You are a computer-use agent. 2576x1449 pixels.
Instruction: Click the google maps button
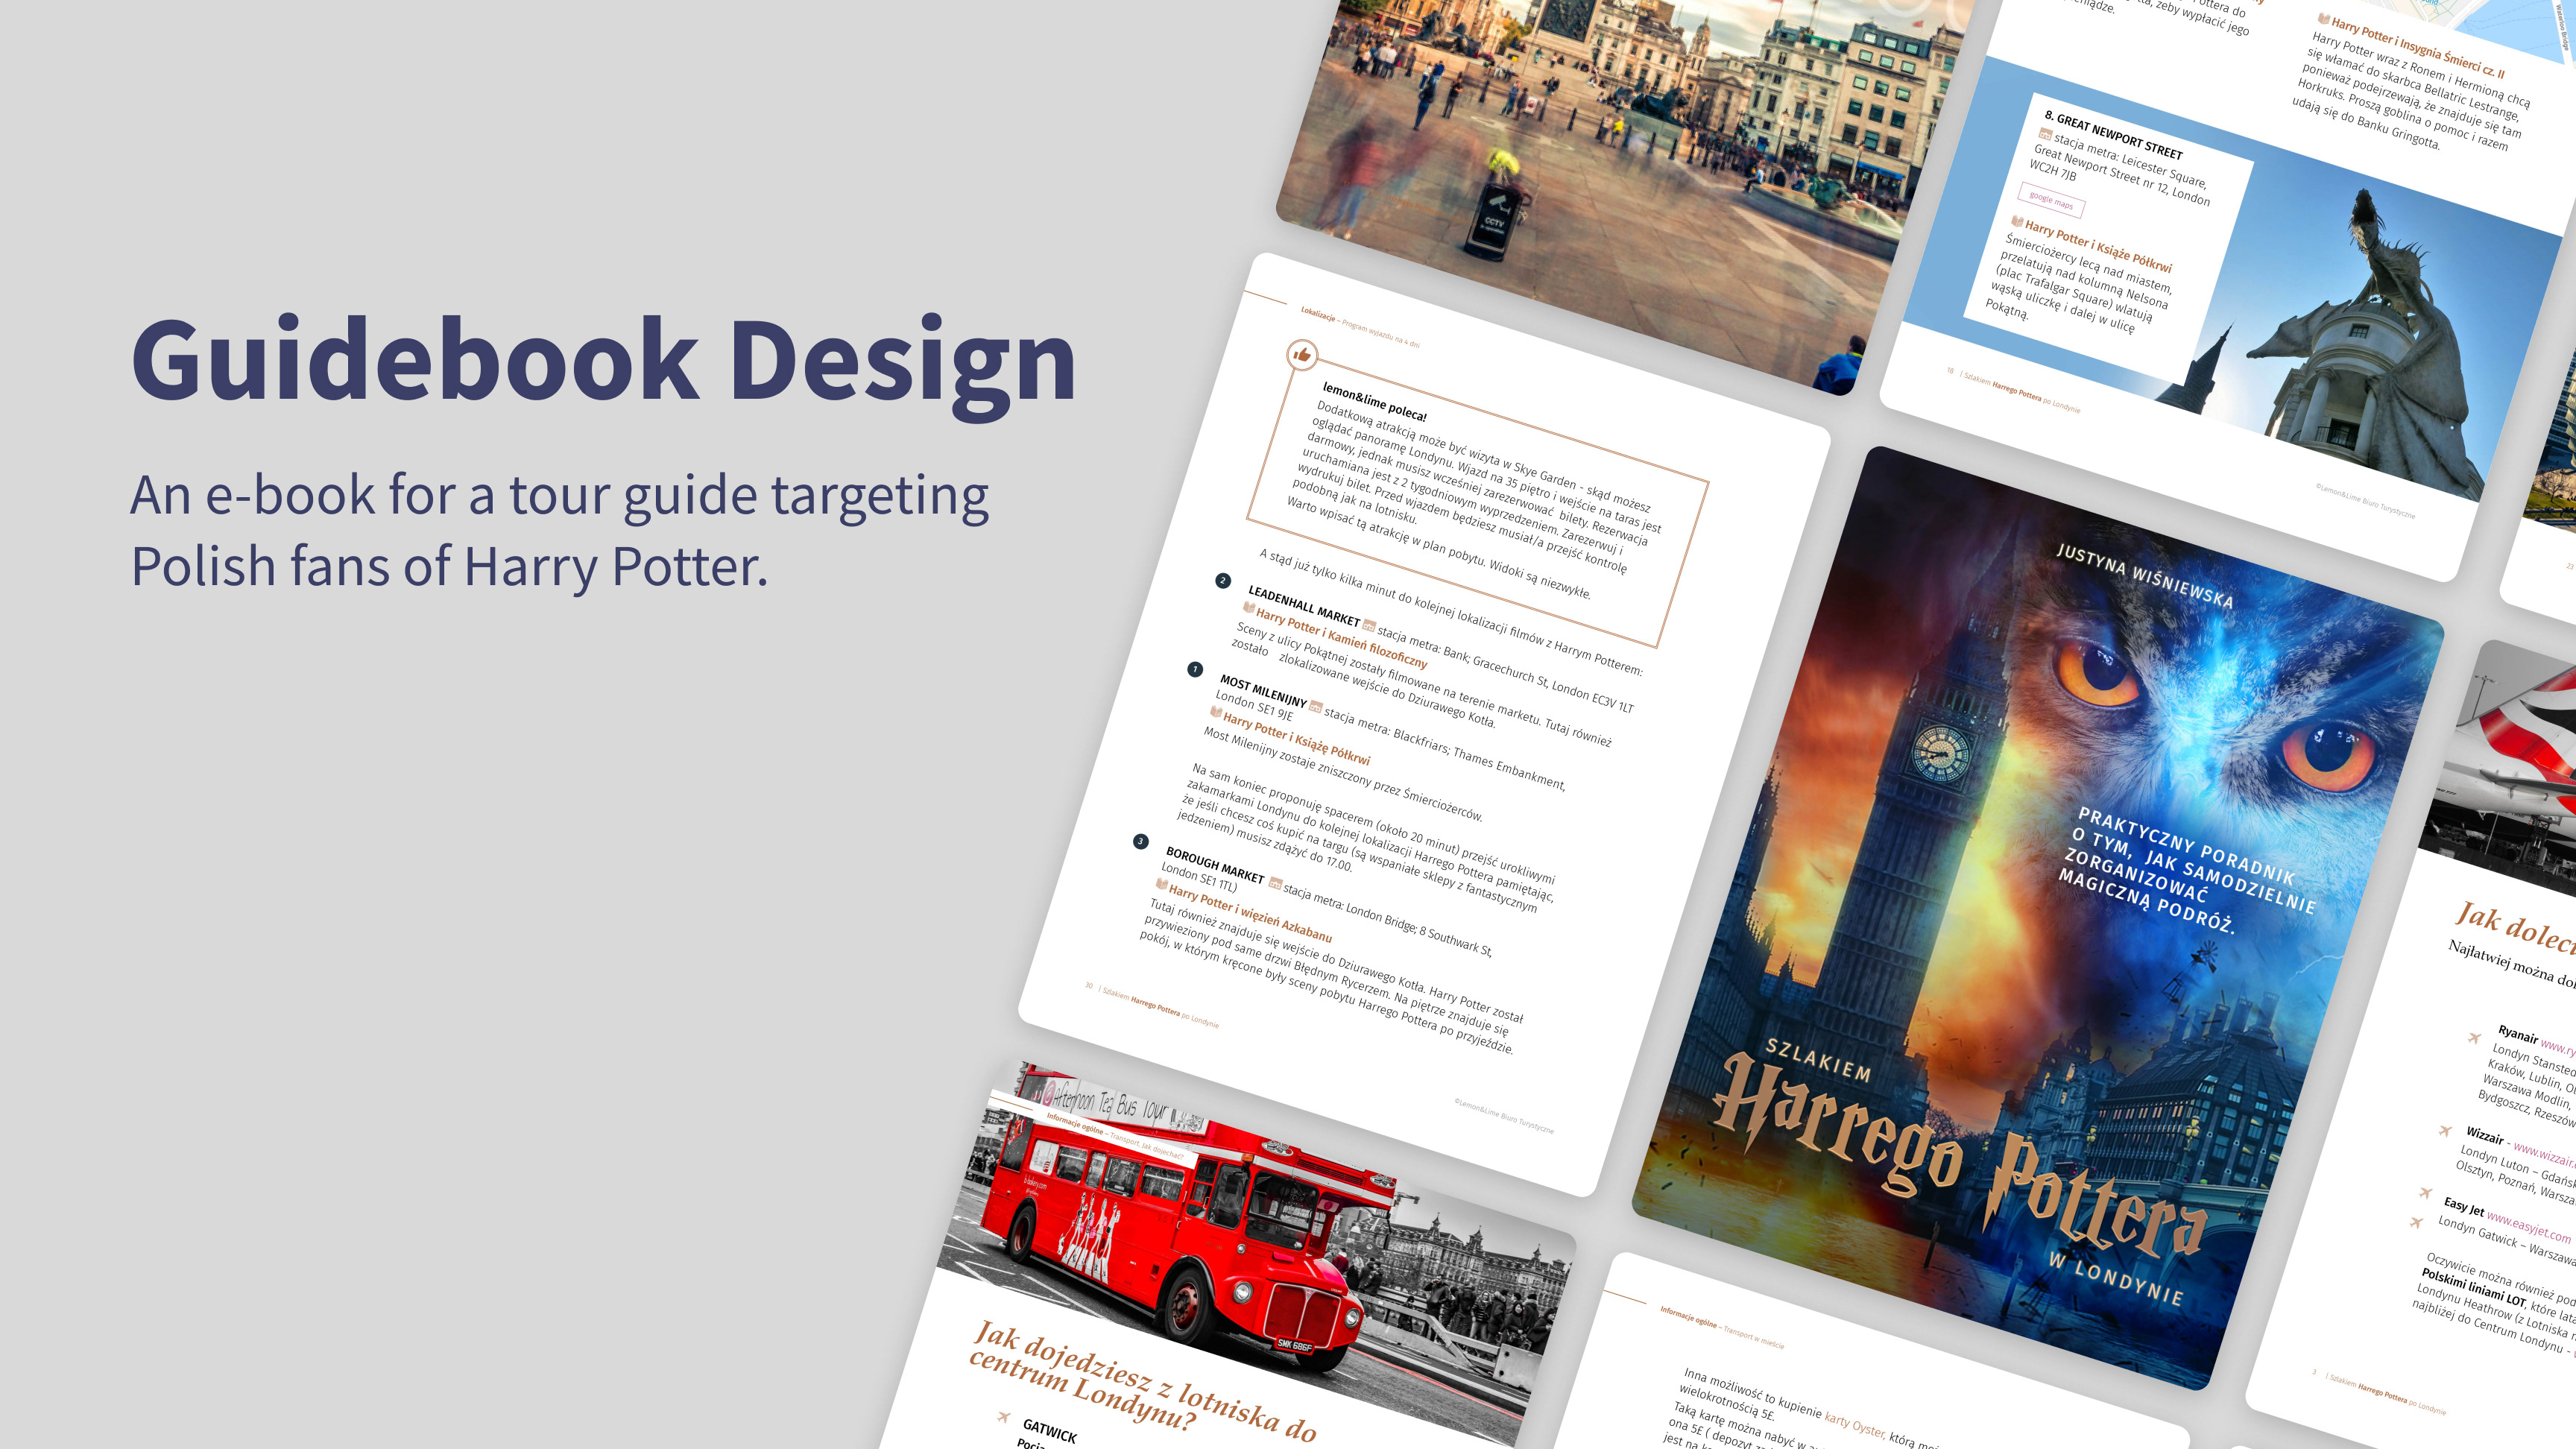(x=2051, y=199)
